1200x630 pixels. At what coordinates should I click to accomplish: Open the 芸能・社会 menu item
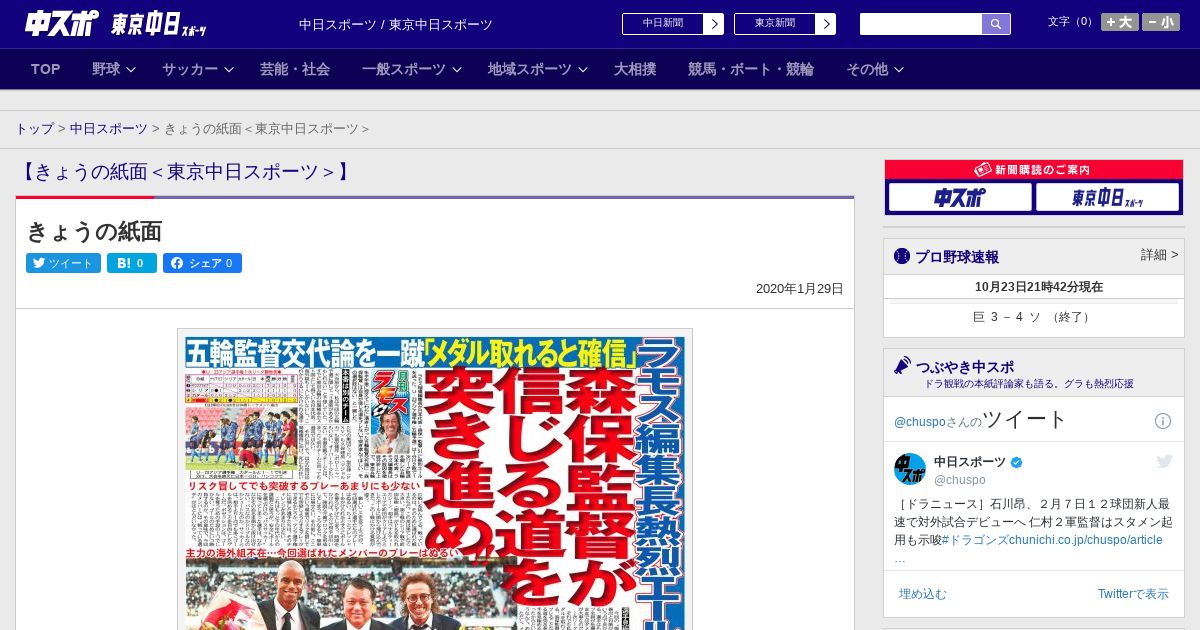pos(295,69)
